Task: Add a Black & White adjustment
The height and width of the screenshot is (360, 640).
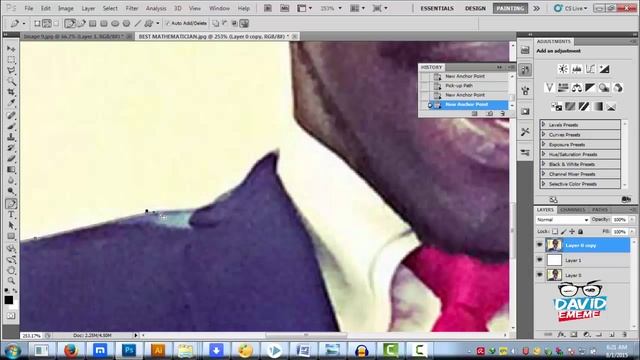Action: [590, 87]
